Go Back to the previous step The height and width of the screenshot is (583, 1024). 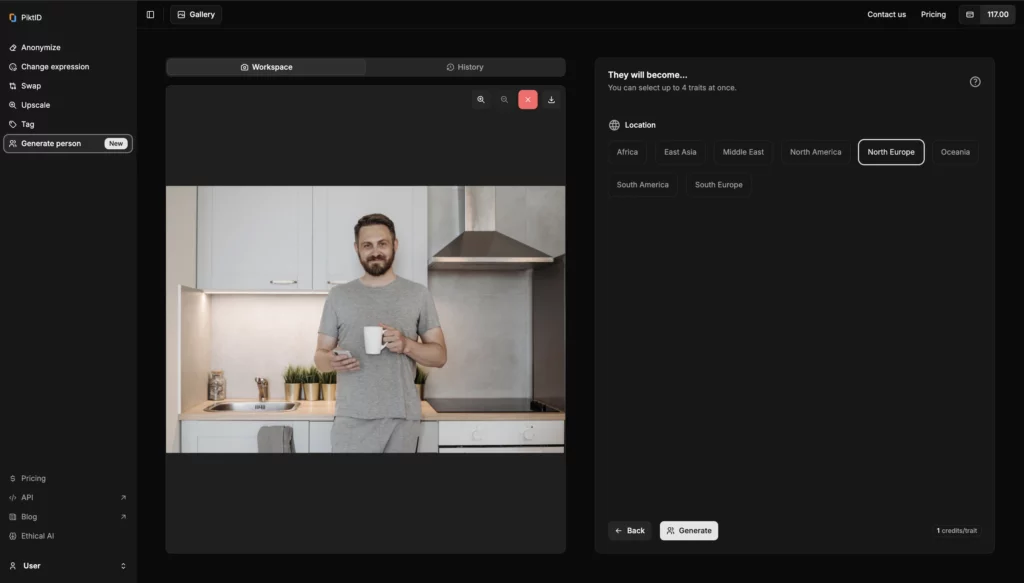pos(629,530)
